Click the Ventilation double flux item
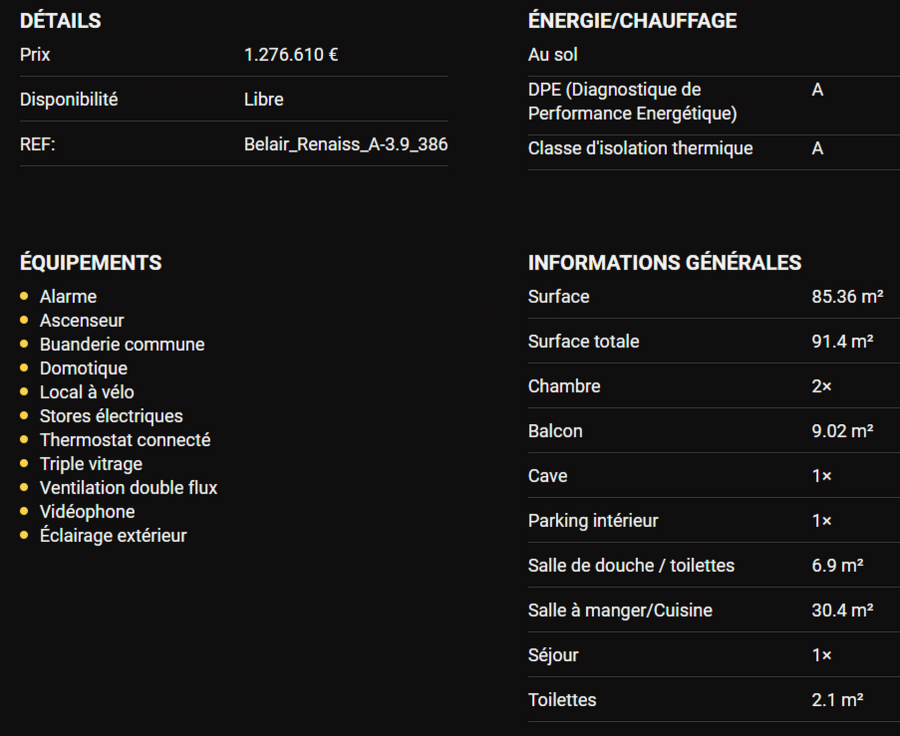The height and width of the screenshot is (736, 900). 128,488
